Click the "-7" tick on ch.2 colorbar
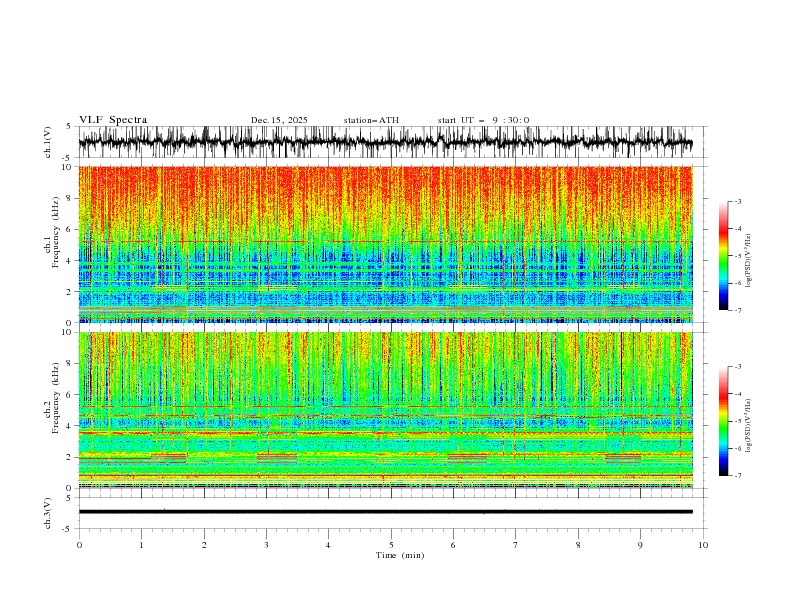This screenshot has width=792, height=612. (738, 476)
